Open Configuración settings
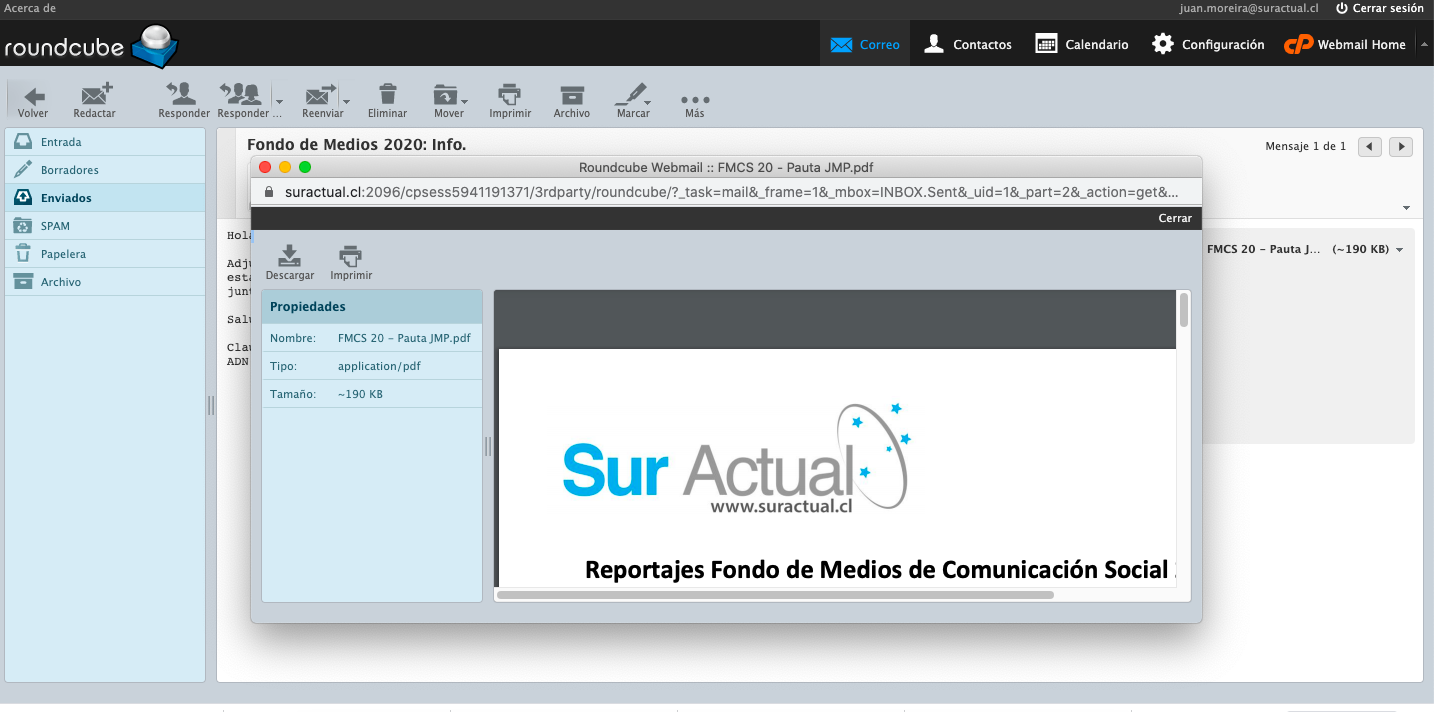Screen dimensions: 1434x712 [1208, 44]
